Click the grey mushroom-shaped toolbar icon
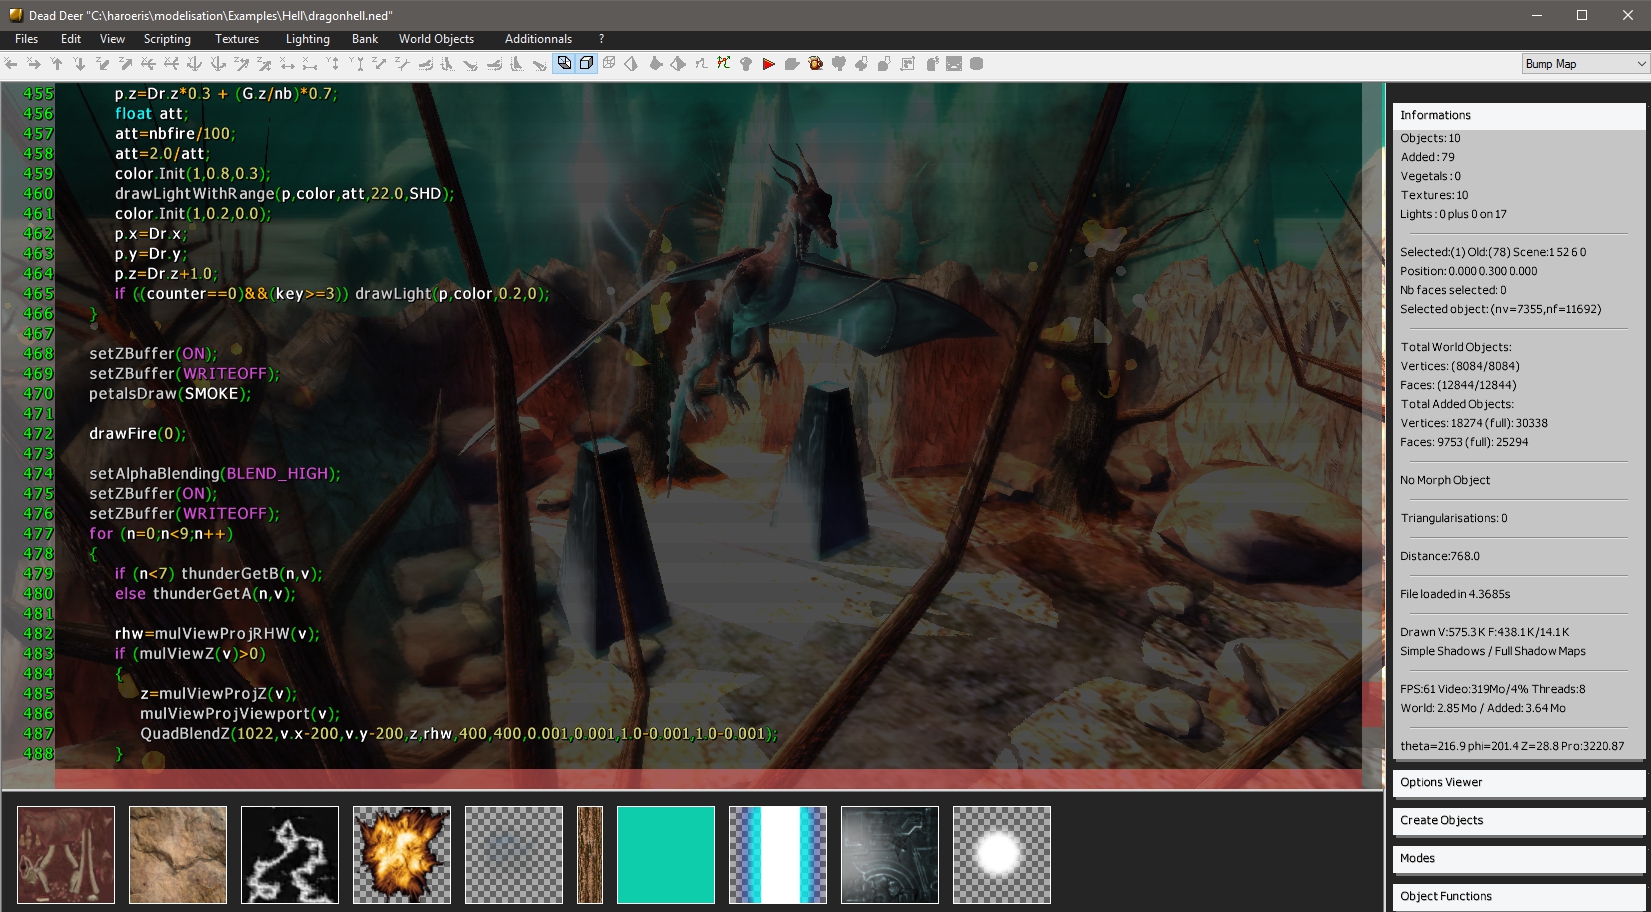Screen dimensions: 1651x912 pyautogui.click(x=746, y=64)
